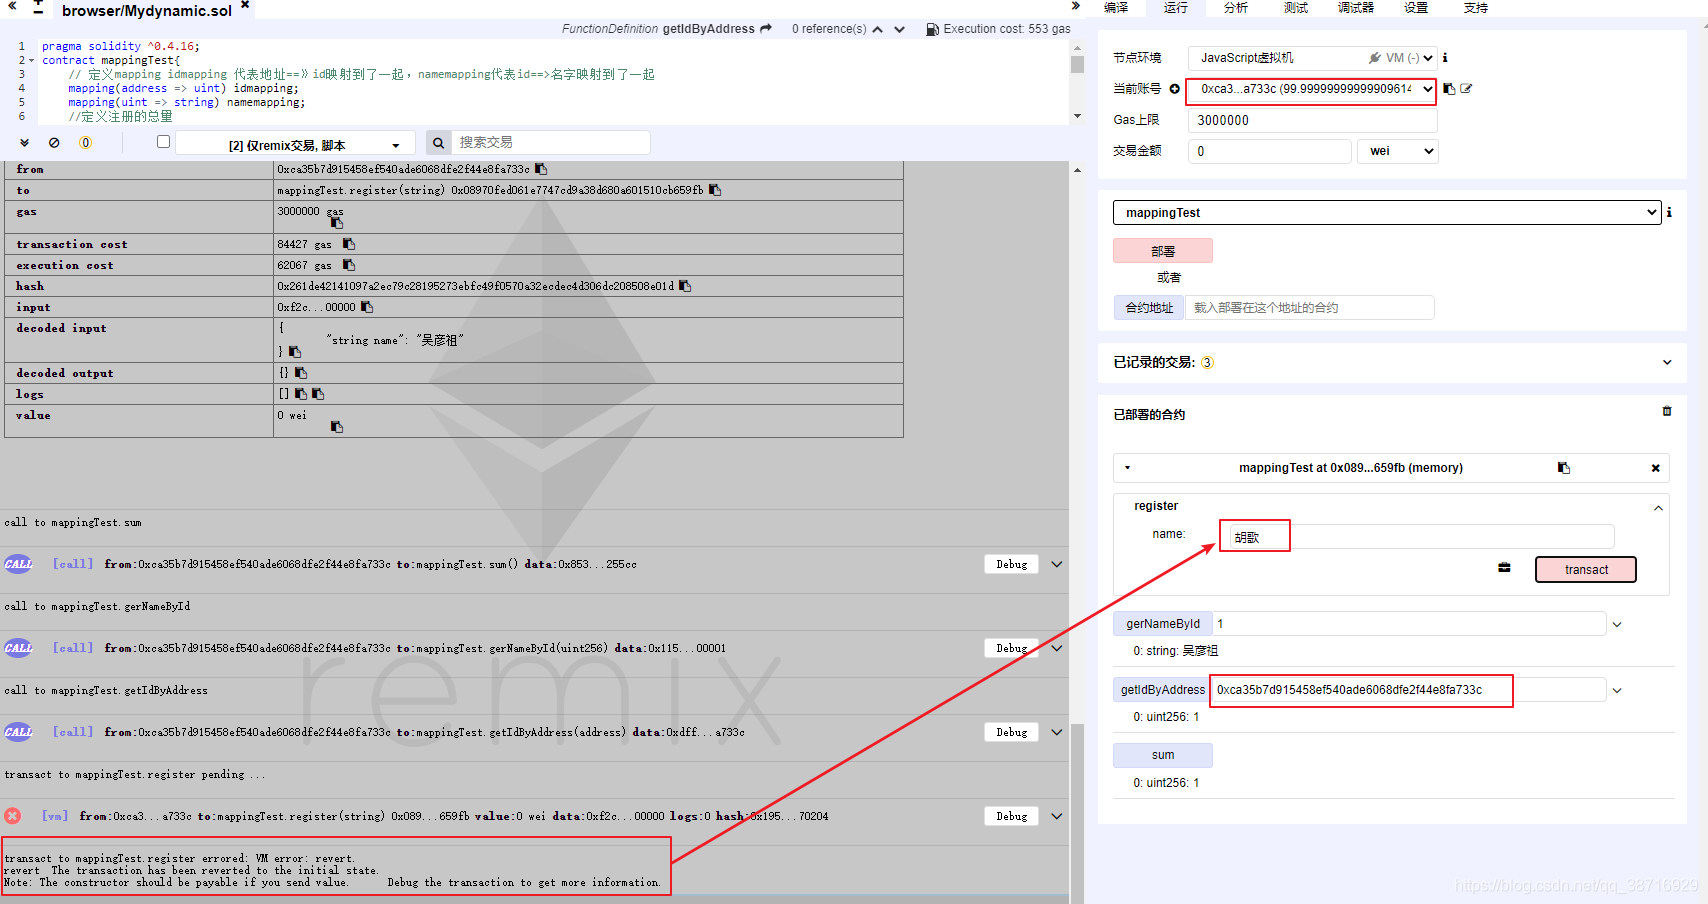Collapse the right panel with double-chevron
The height and width of the screenshot is (904, 1708).
[1075, 6]
